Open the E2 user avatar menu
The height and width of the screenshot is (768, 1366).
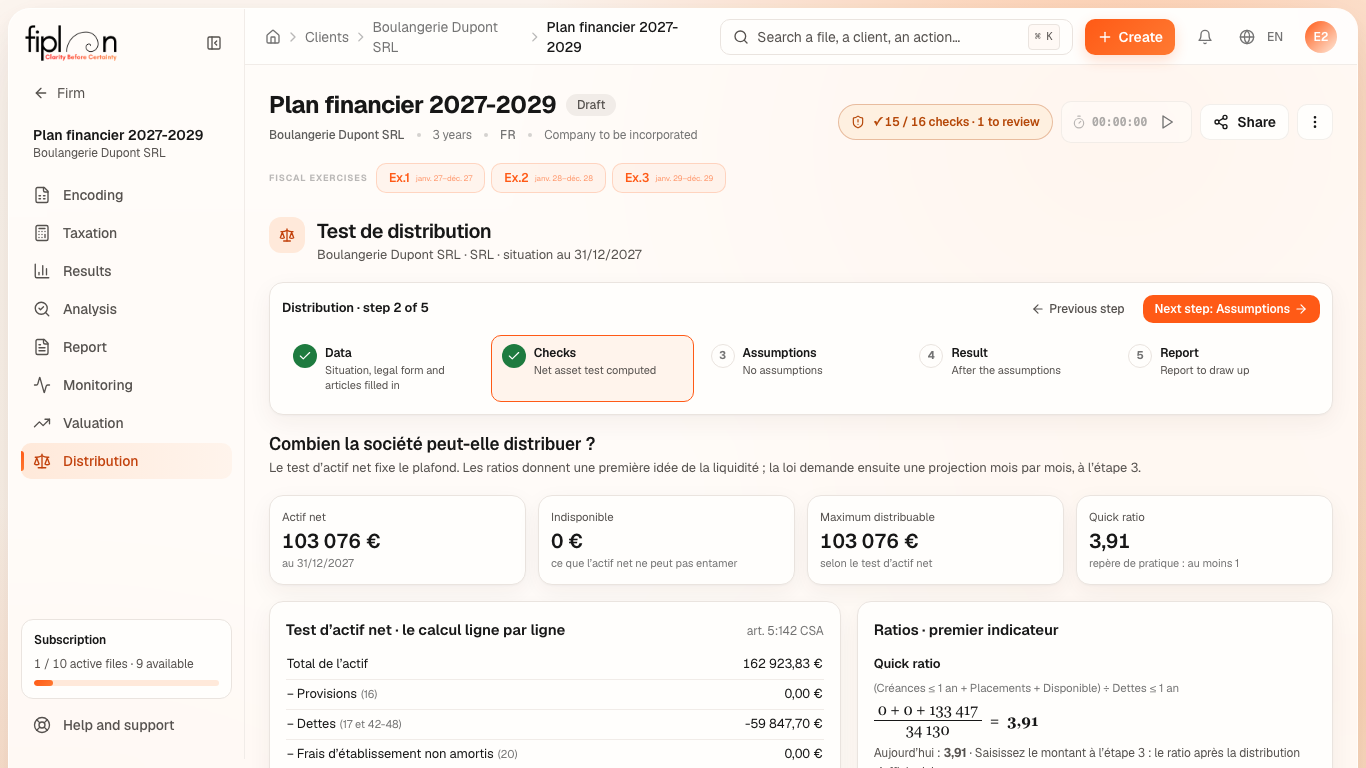coord(1321,37)
